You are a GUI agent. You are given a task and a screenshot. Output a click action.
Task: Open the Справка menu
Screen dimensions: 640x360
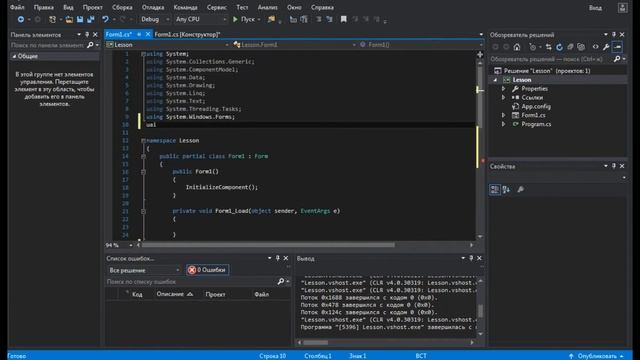tap(322, 7)
